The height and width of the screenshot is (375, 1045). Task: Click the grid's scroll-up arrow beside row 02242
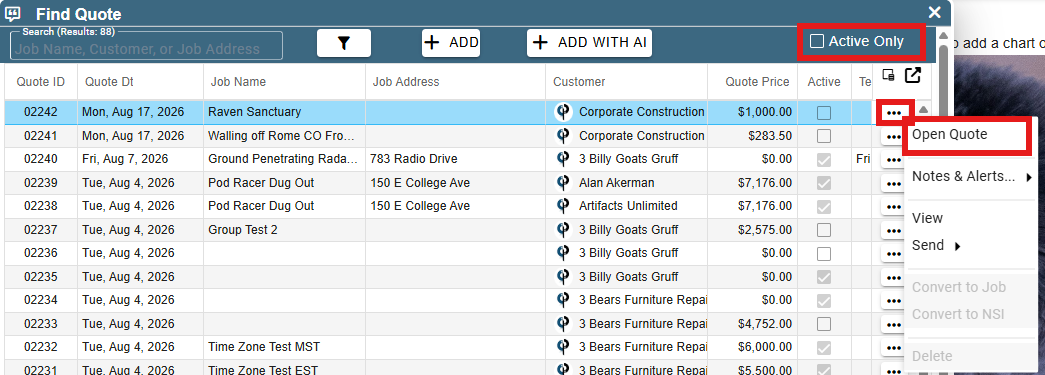point(923,110)
